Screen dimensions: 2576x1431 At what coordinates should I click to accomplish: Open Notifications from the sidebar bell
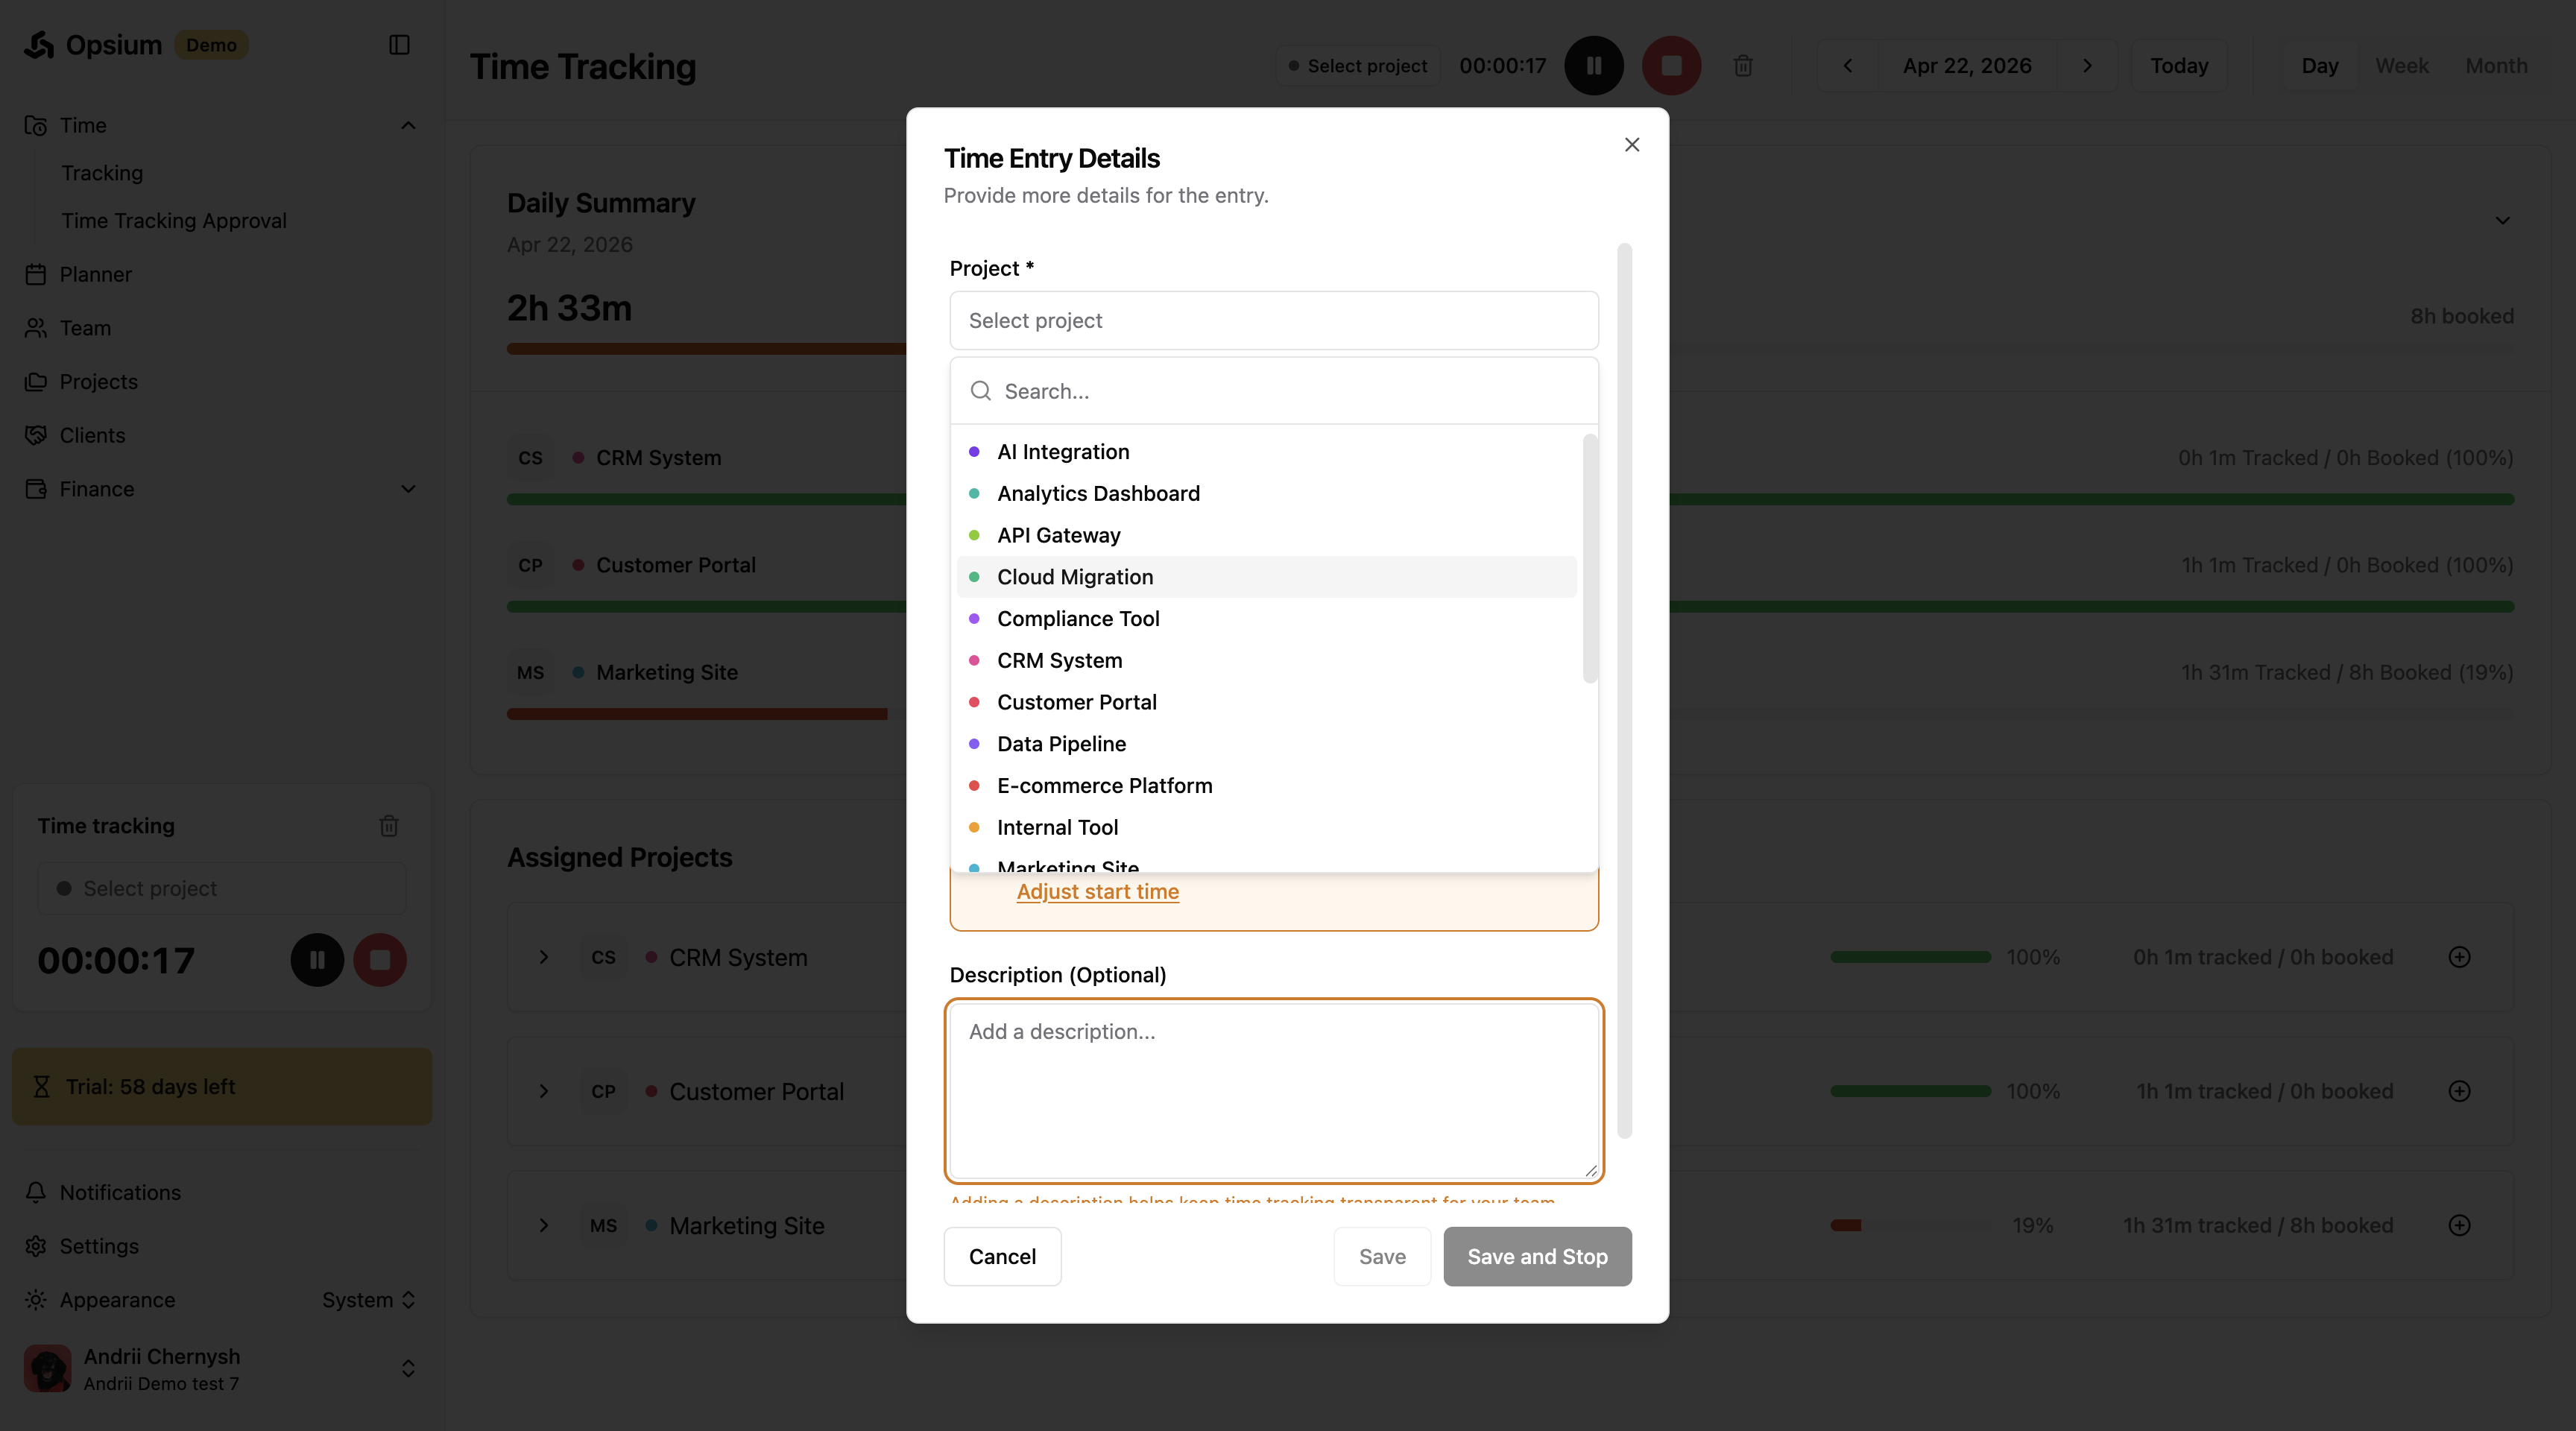(x=120, y=1192)
